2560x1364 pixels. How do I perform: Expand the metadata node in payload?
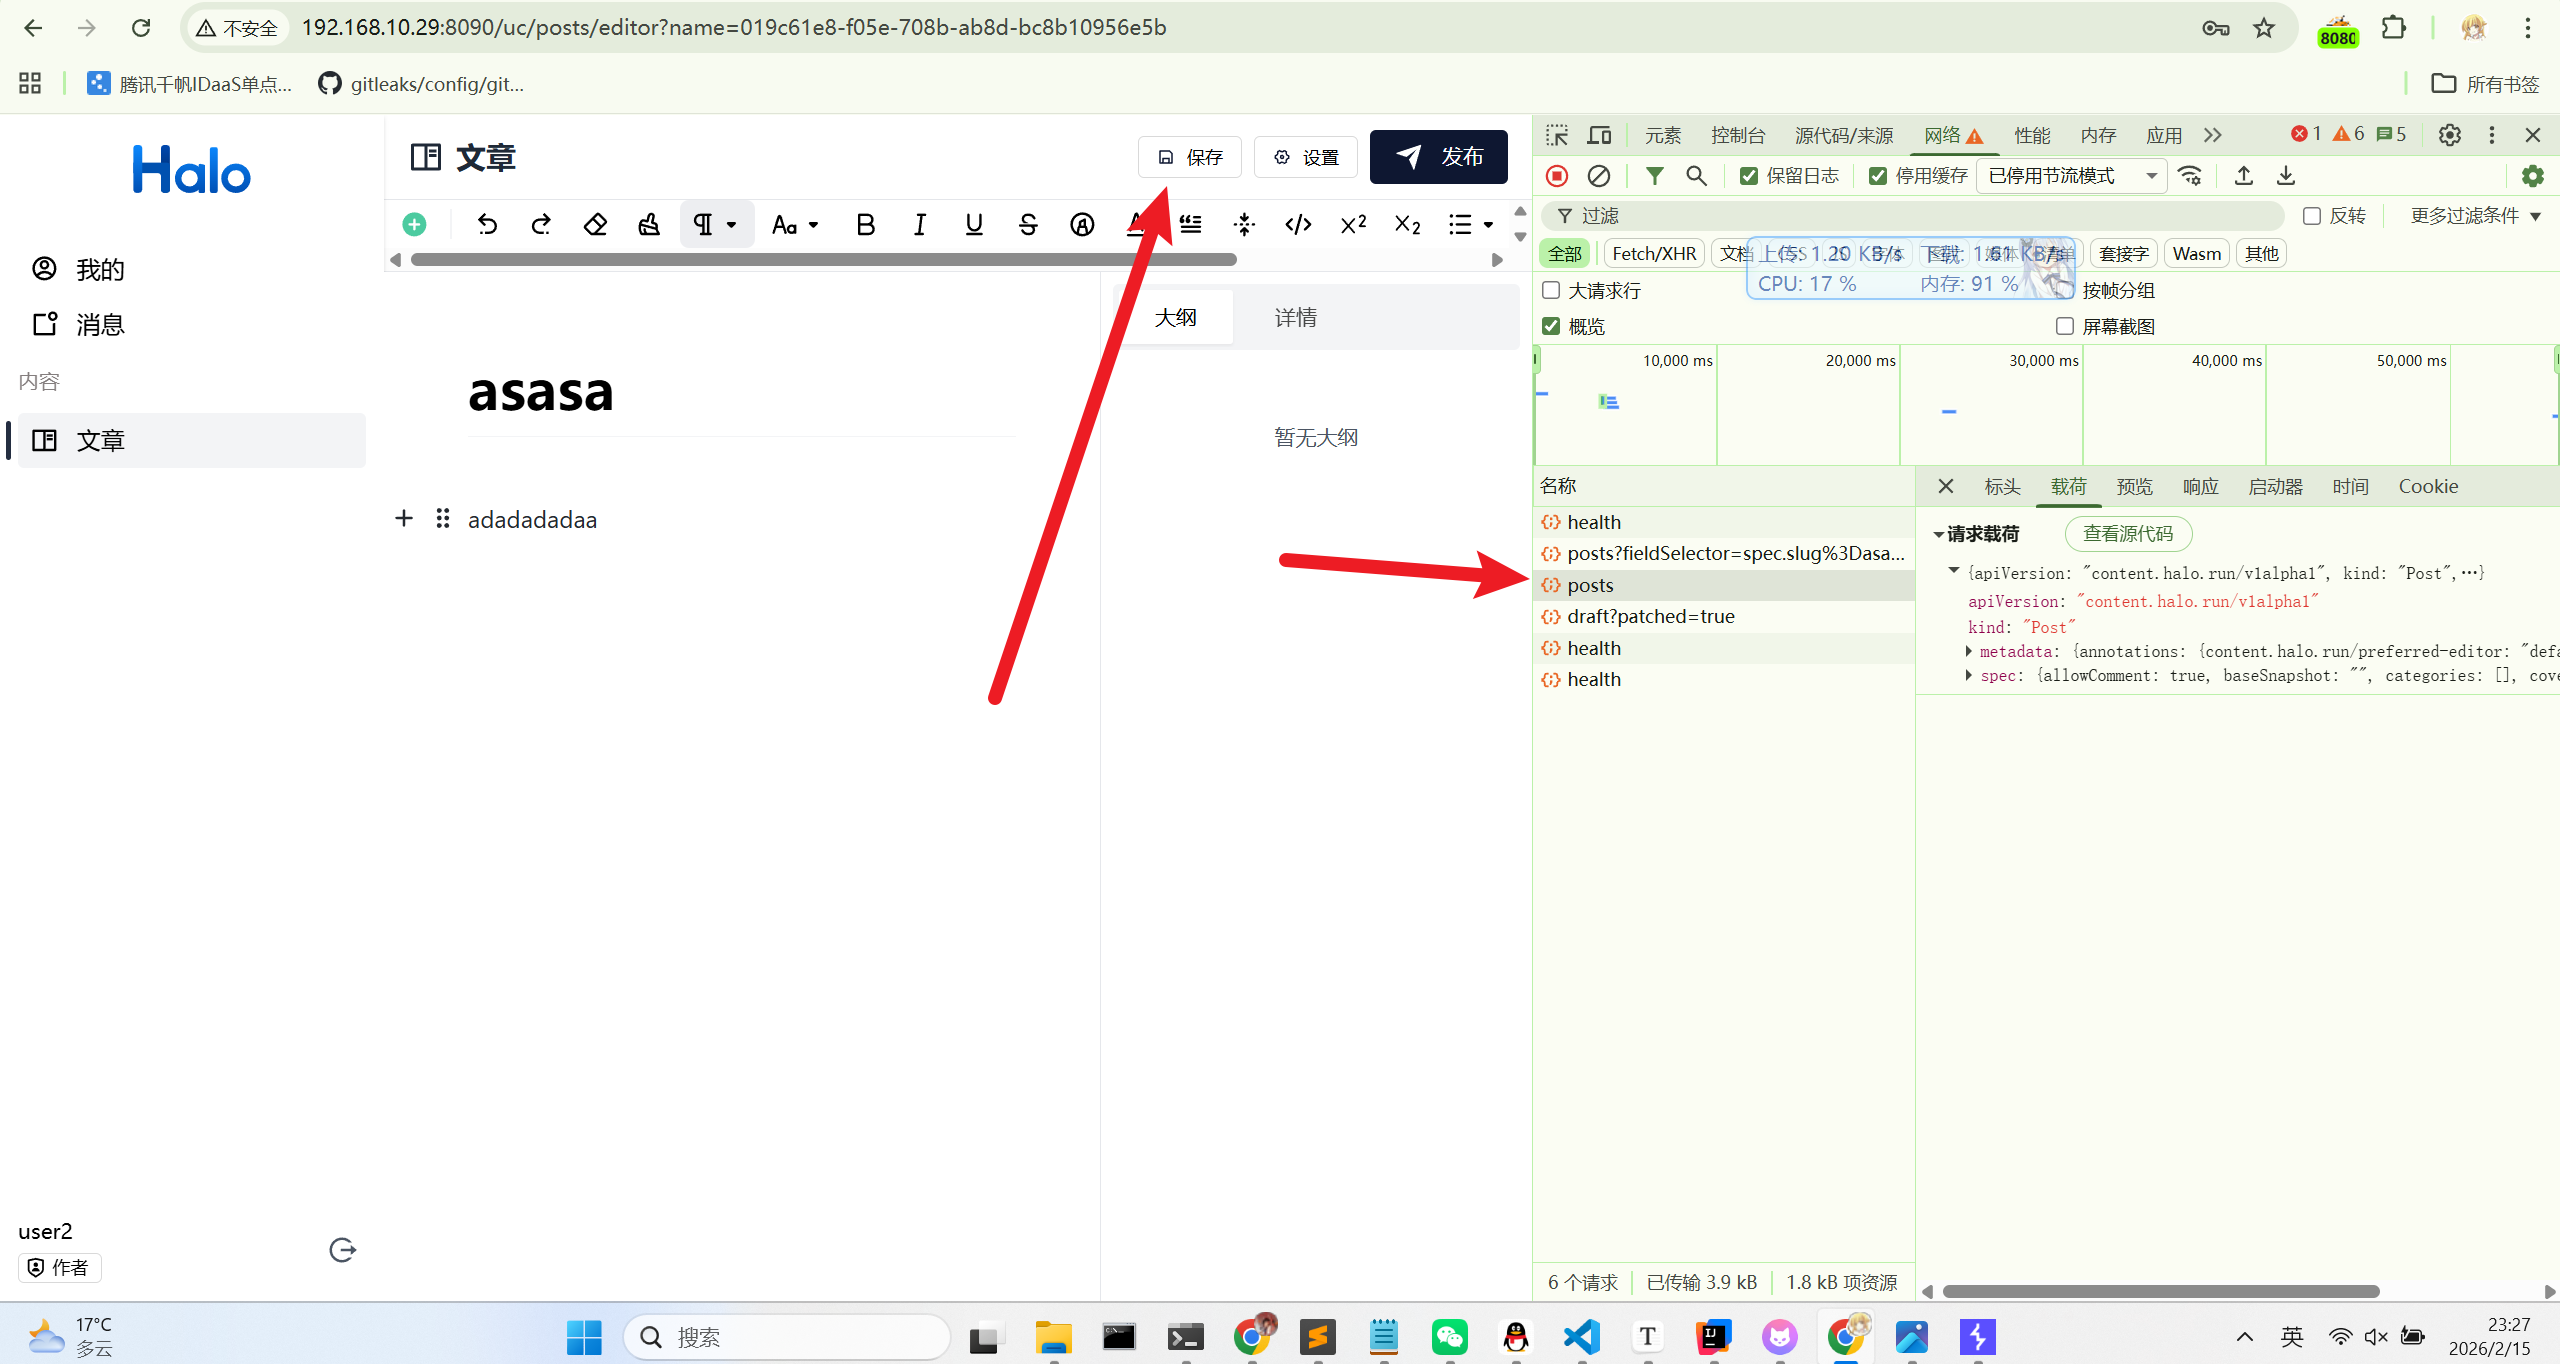[x=1968, y=651]
